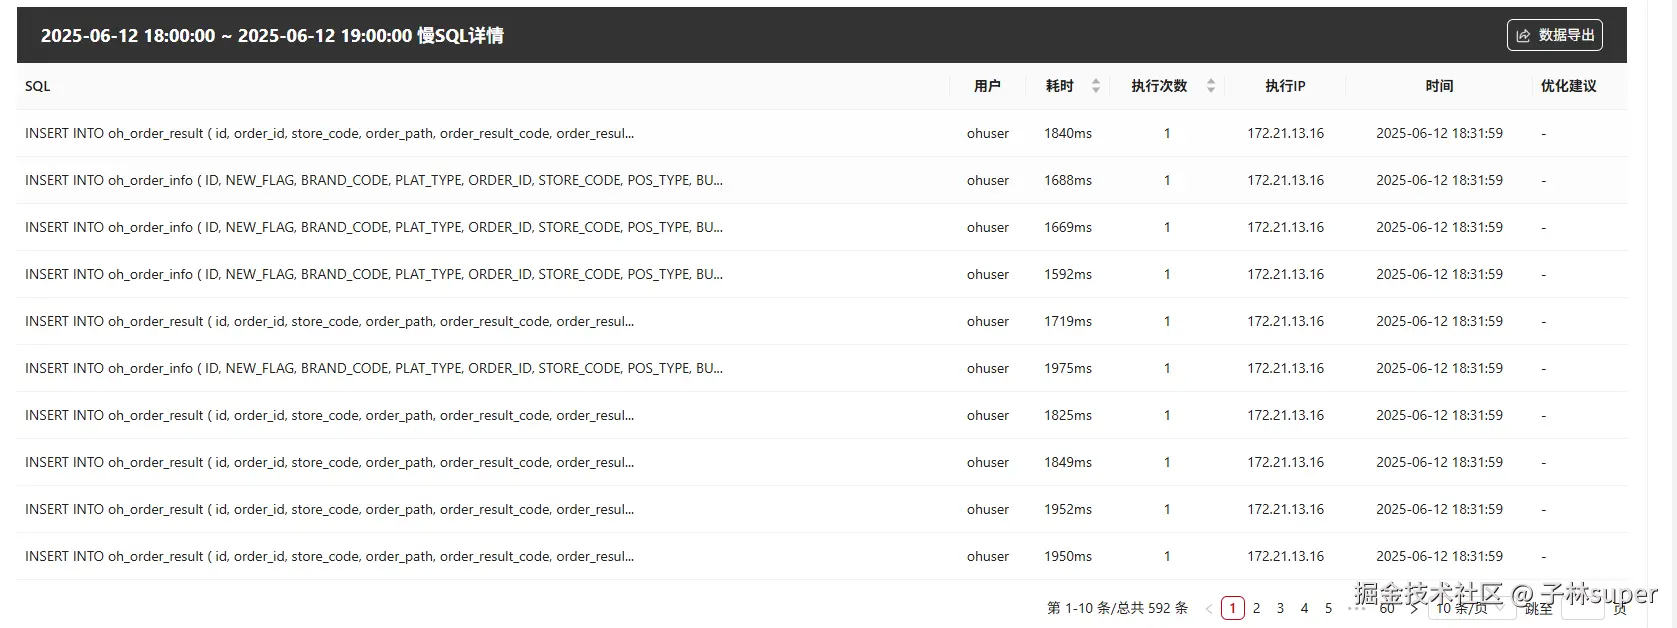Click the 优化建议 column header

1568,86
